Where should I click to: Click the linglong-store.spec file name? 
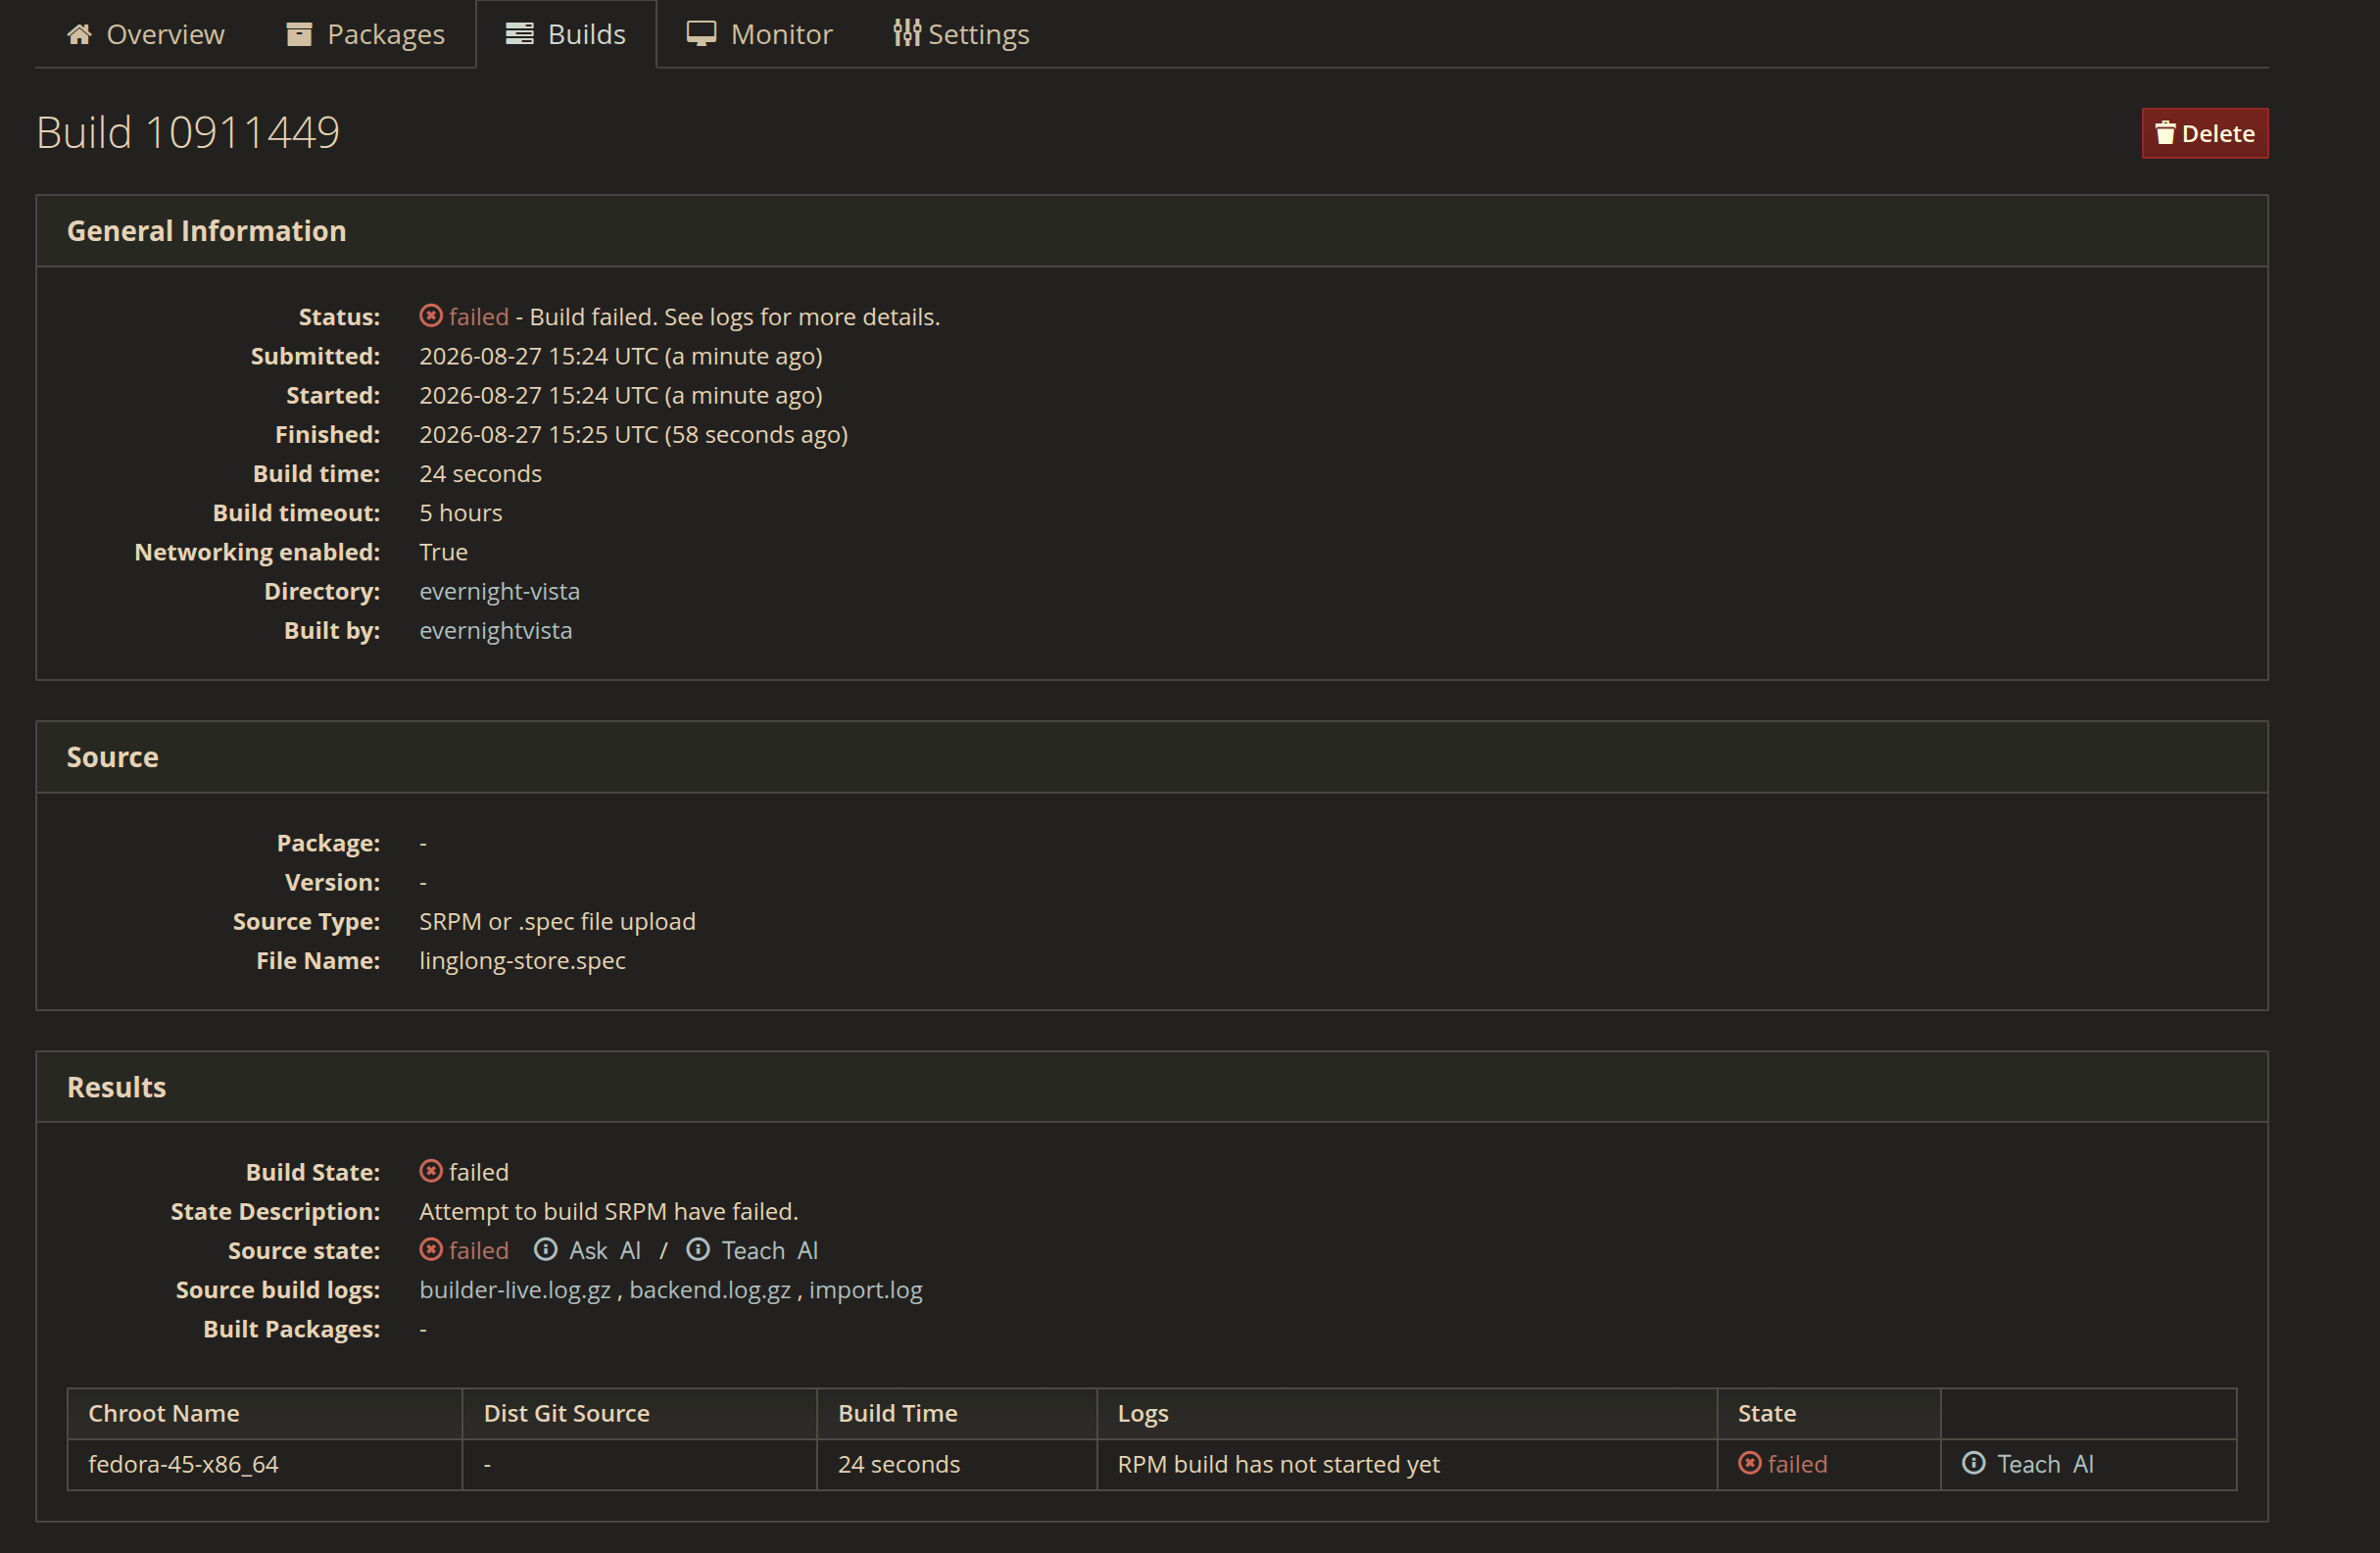click(x=522, y=961)
